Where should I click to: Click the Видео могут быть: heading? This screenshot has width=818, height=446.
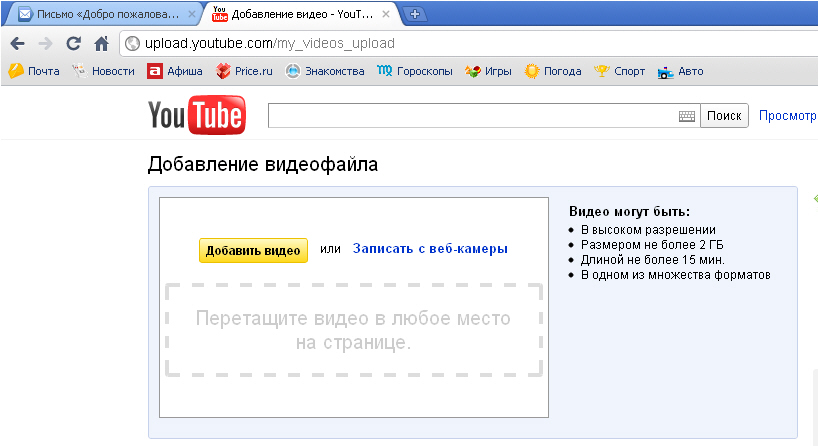629,212
